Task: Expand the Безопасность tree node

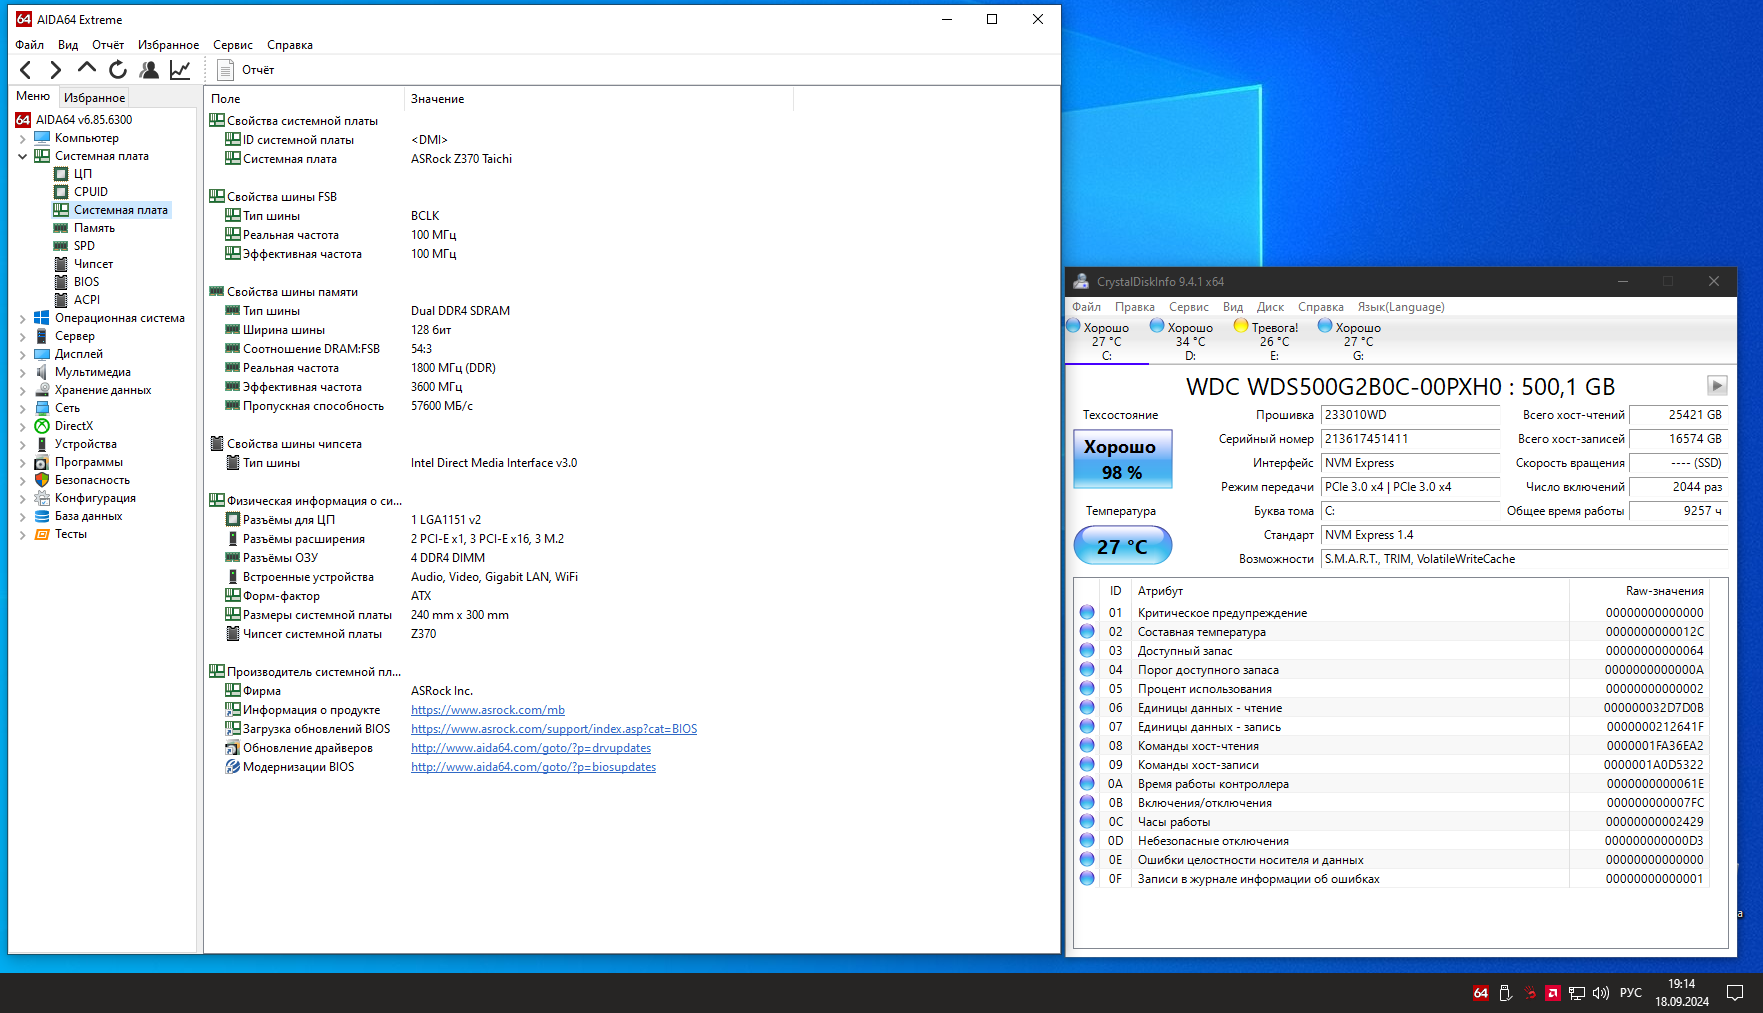Action: pyautogui.click(x=23, y=480)
